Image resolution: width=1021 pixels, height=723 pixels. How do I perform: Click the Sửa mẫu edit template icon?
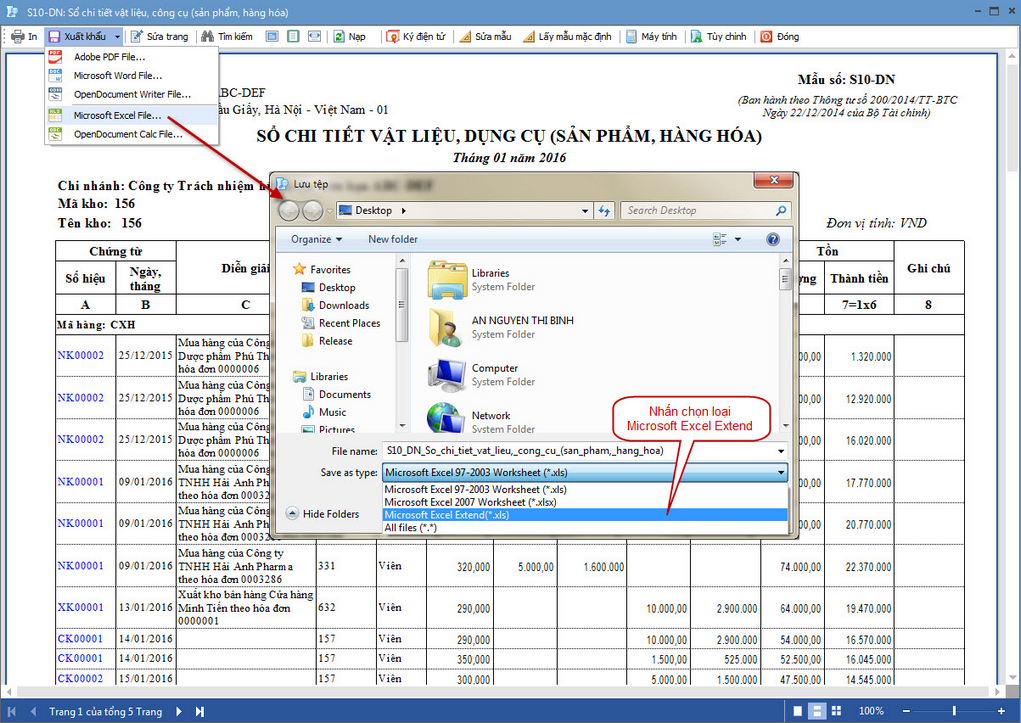(x=465, y=36)
